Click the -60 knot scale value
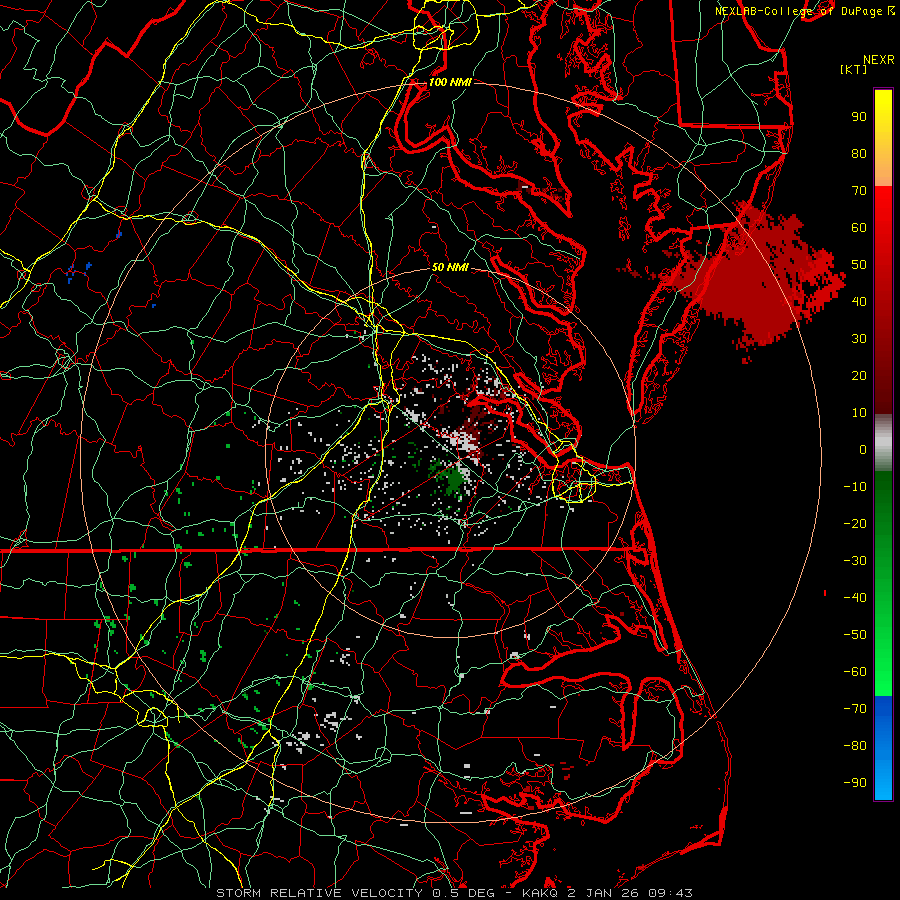The width and height of the screenshot is (900, 900). click(x=855, y=672)
